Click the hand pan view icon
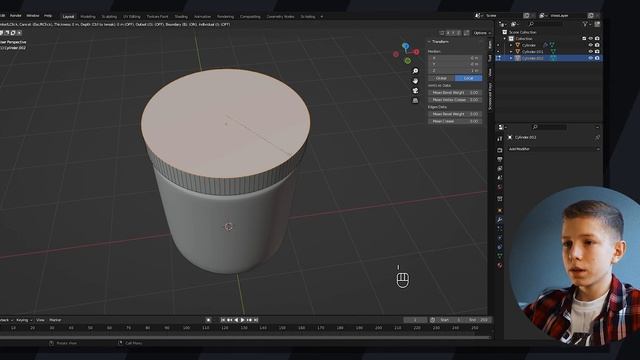The width and height of the screenshot is (640, 360). coord(415,81)
